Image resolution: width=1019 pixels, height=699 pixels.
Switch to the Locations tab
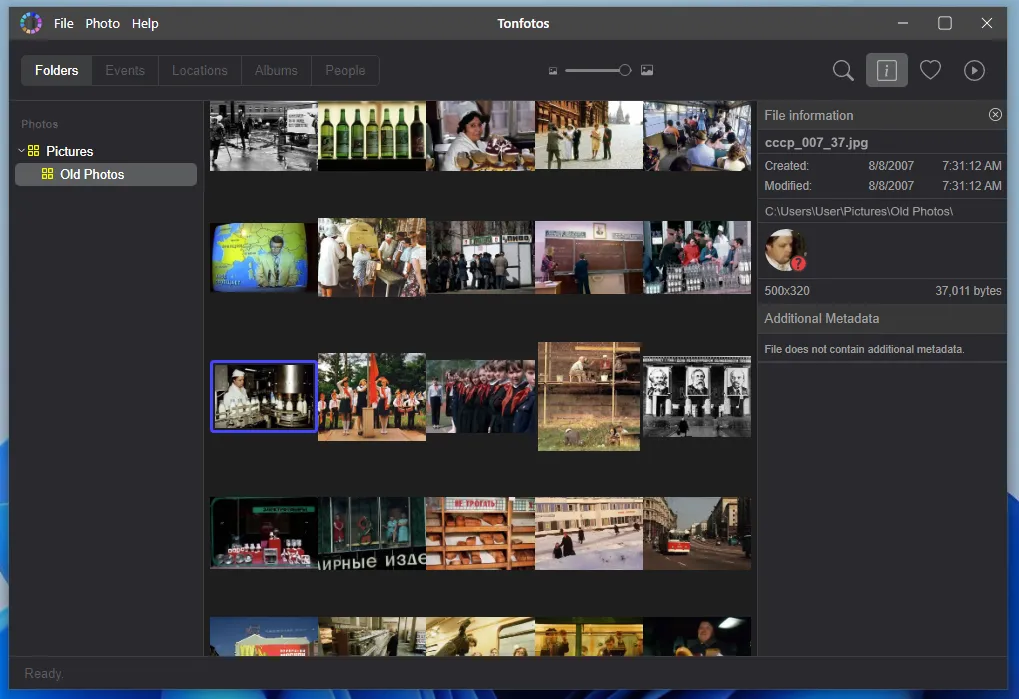point(199,70)
